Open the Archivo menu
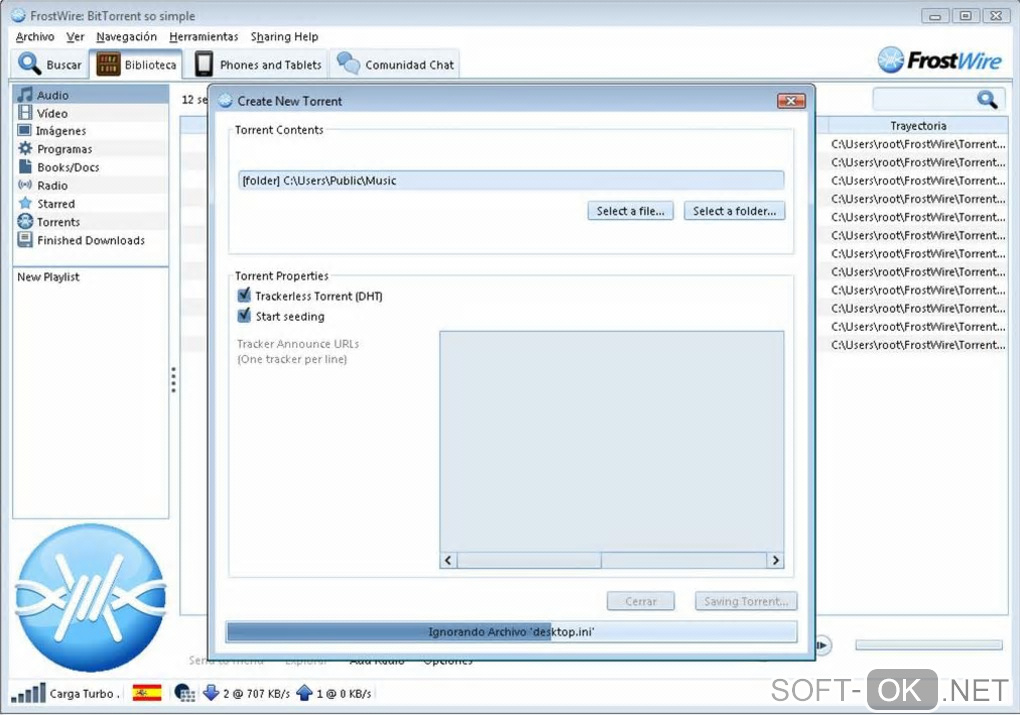The height and width of the screenshot is (715, 1020). coord(35,36)
